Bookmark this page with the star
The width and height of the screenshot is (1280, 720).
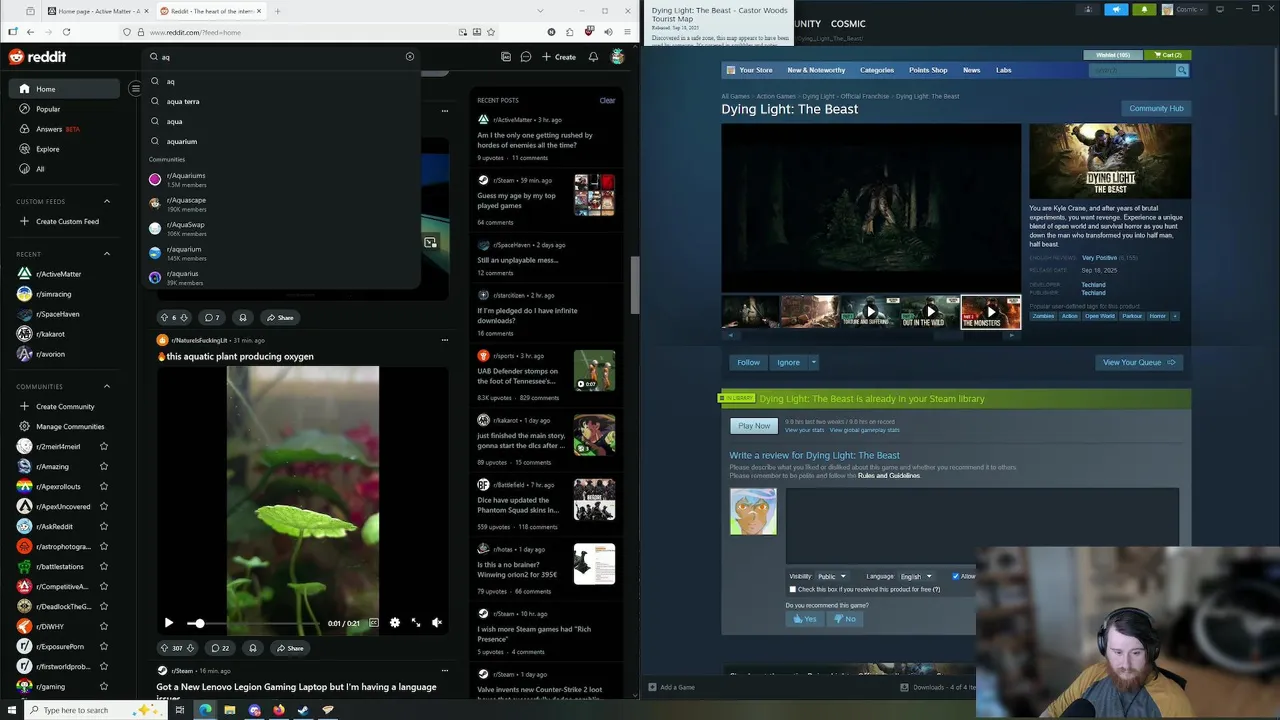[491, 32]
